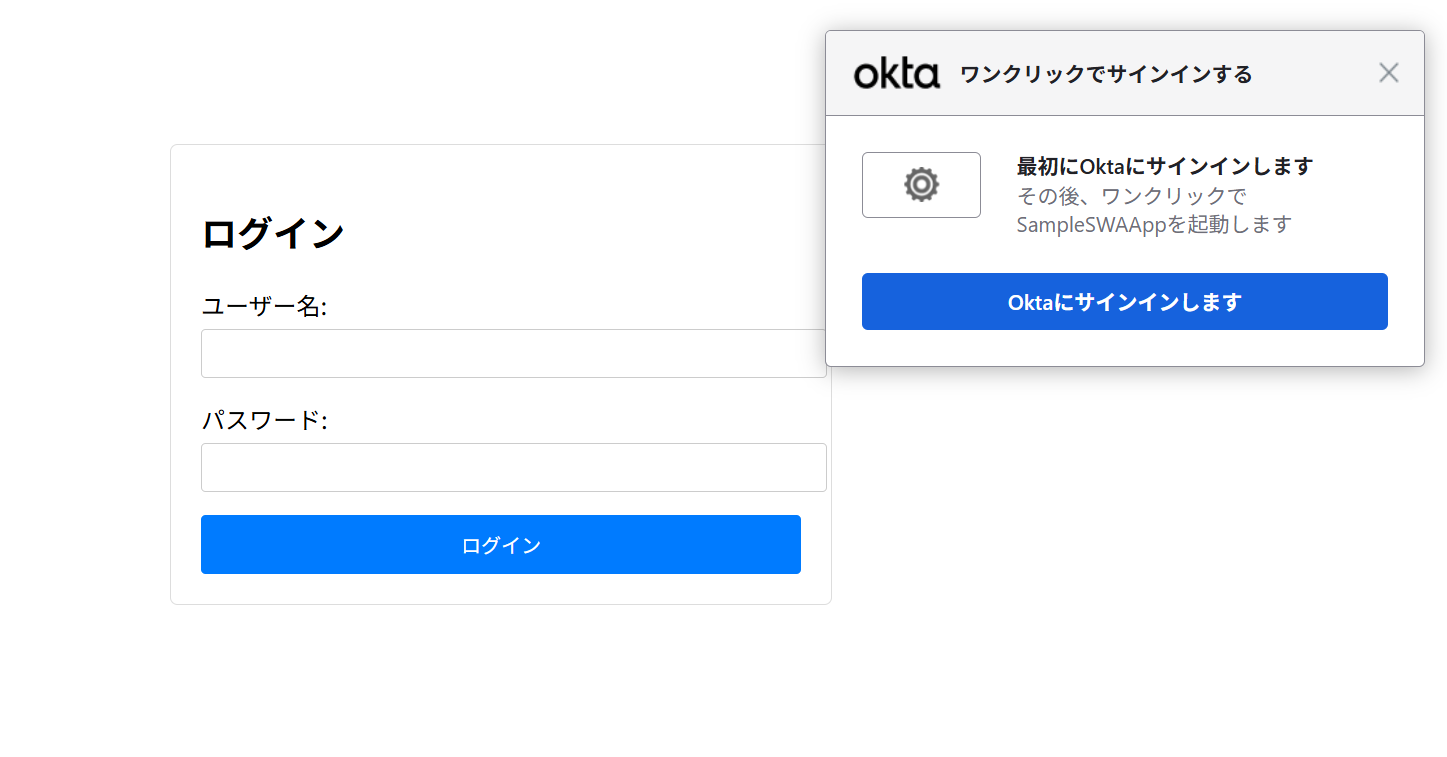Submit the form with blue ログイン button

(x=500, y=545)
